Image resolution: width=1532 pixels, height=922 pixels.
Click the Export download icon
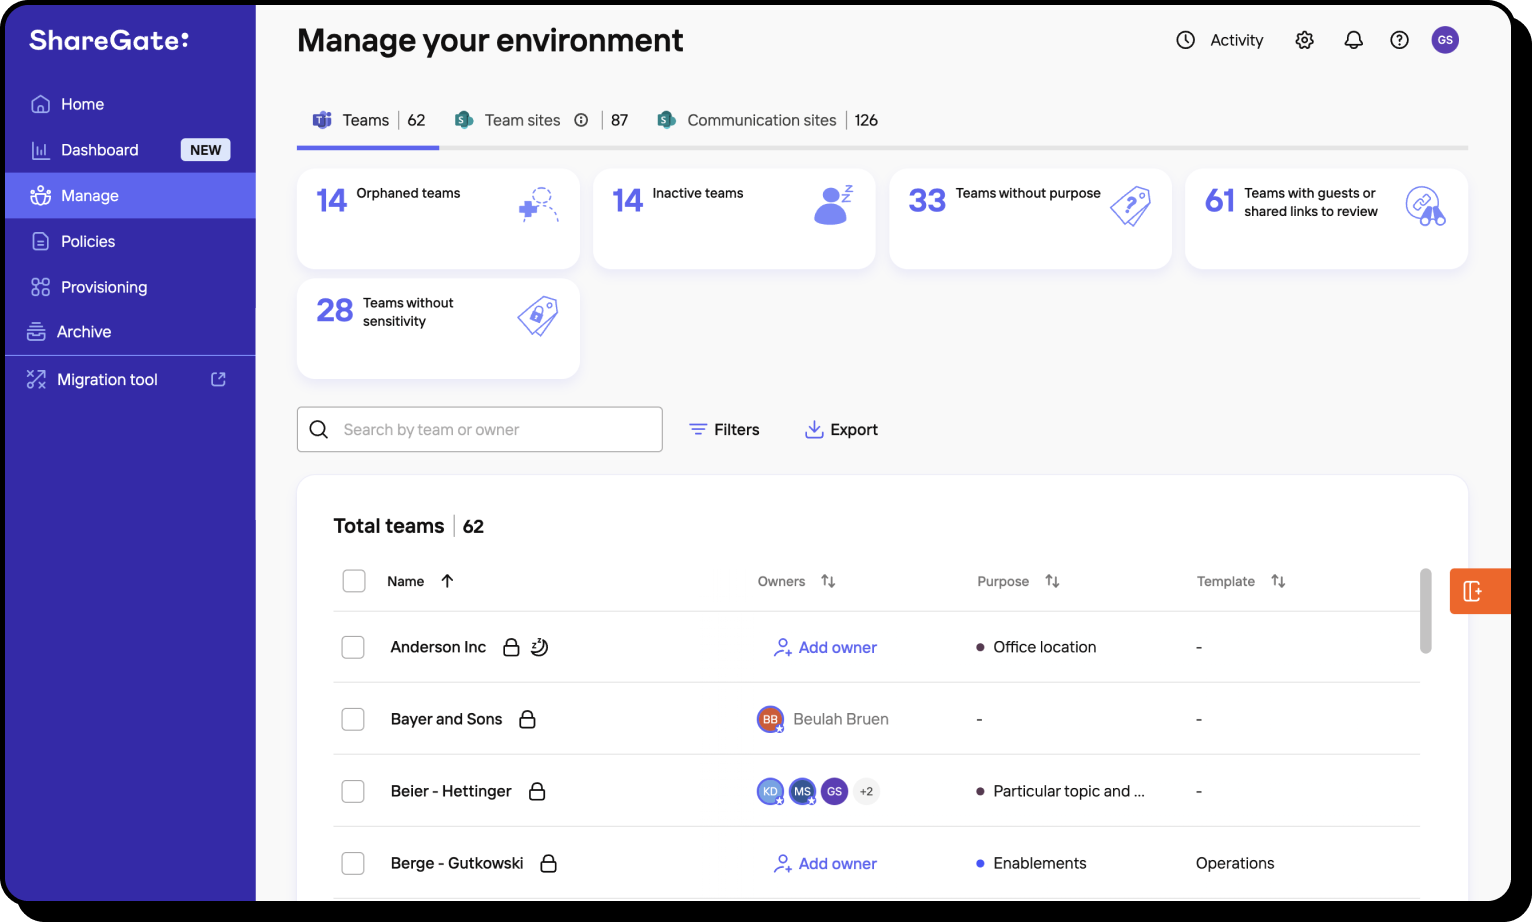point(814,429)
